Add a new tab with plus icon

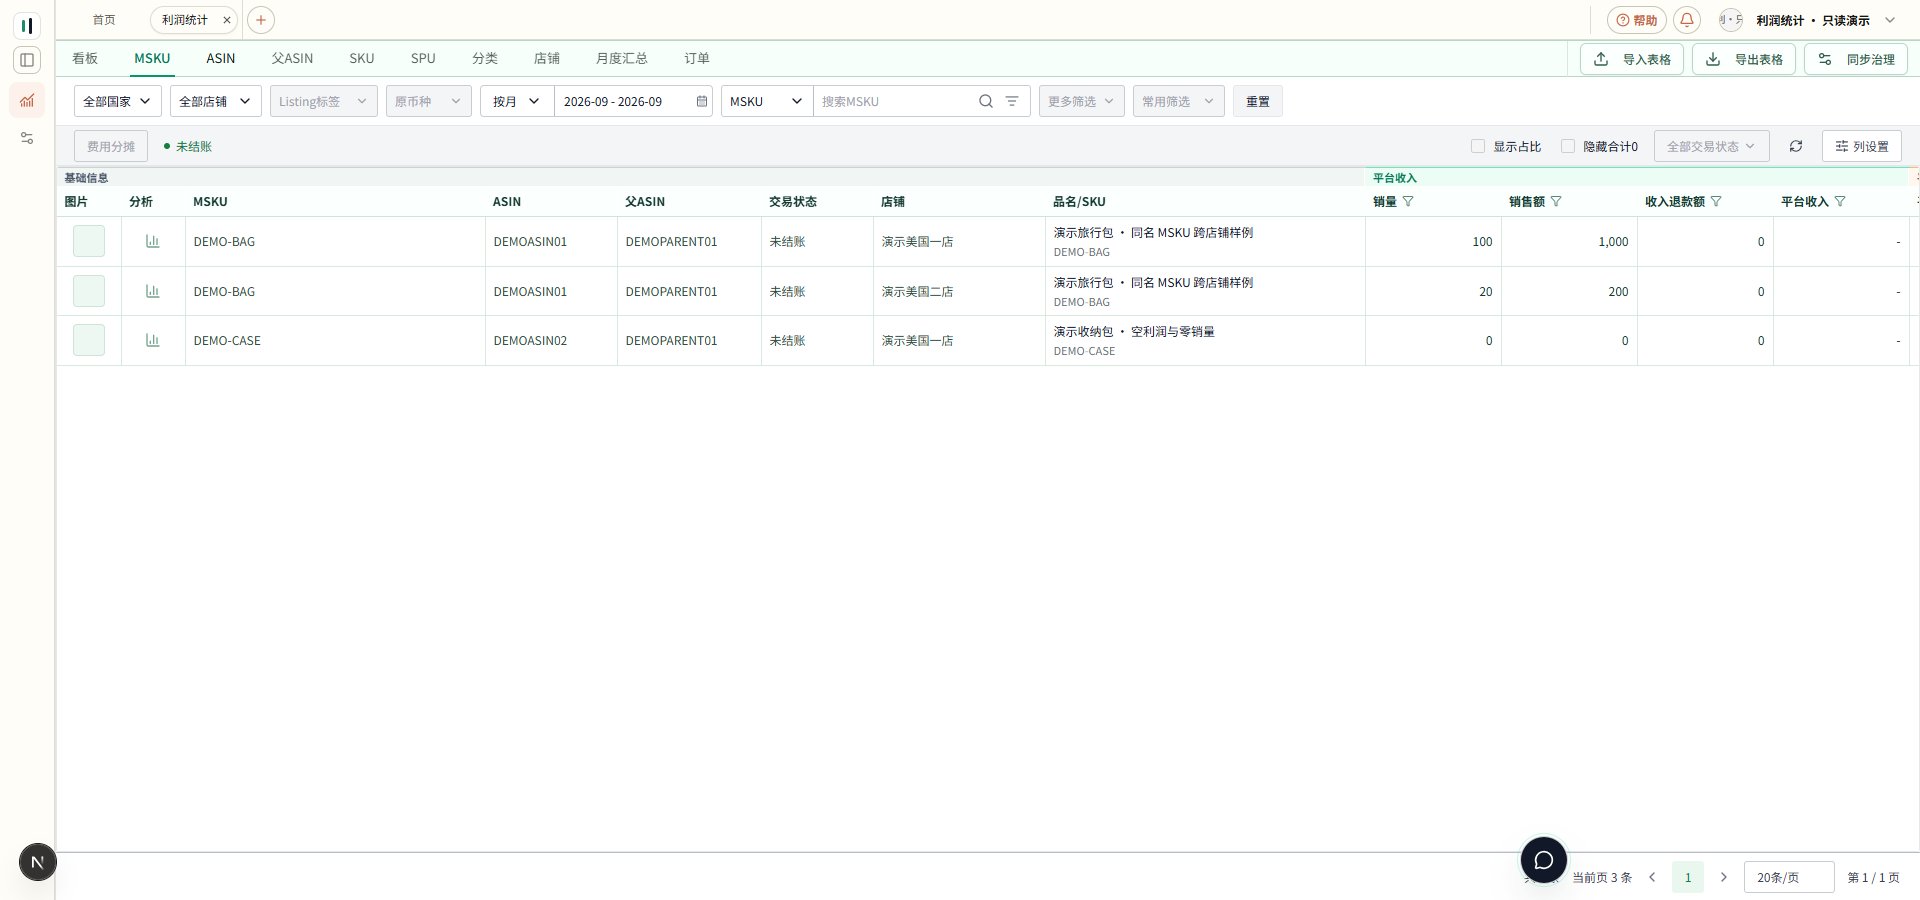pos(261,20)
